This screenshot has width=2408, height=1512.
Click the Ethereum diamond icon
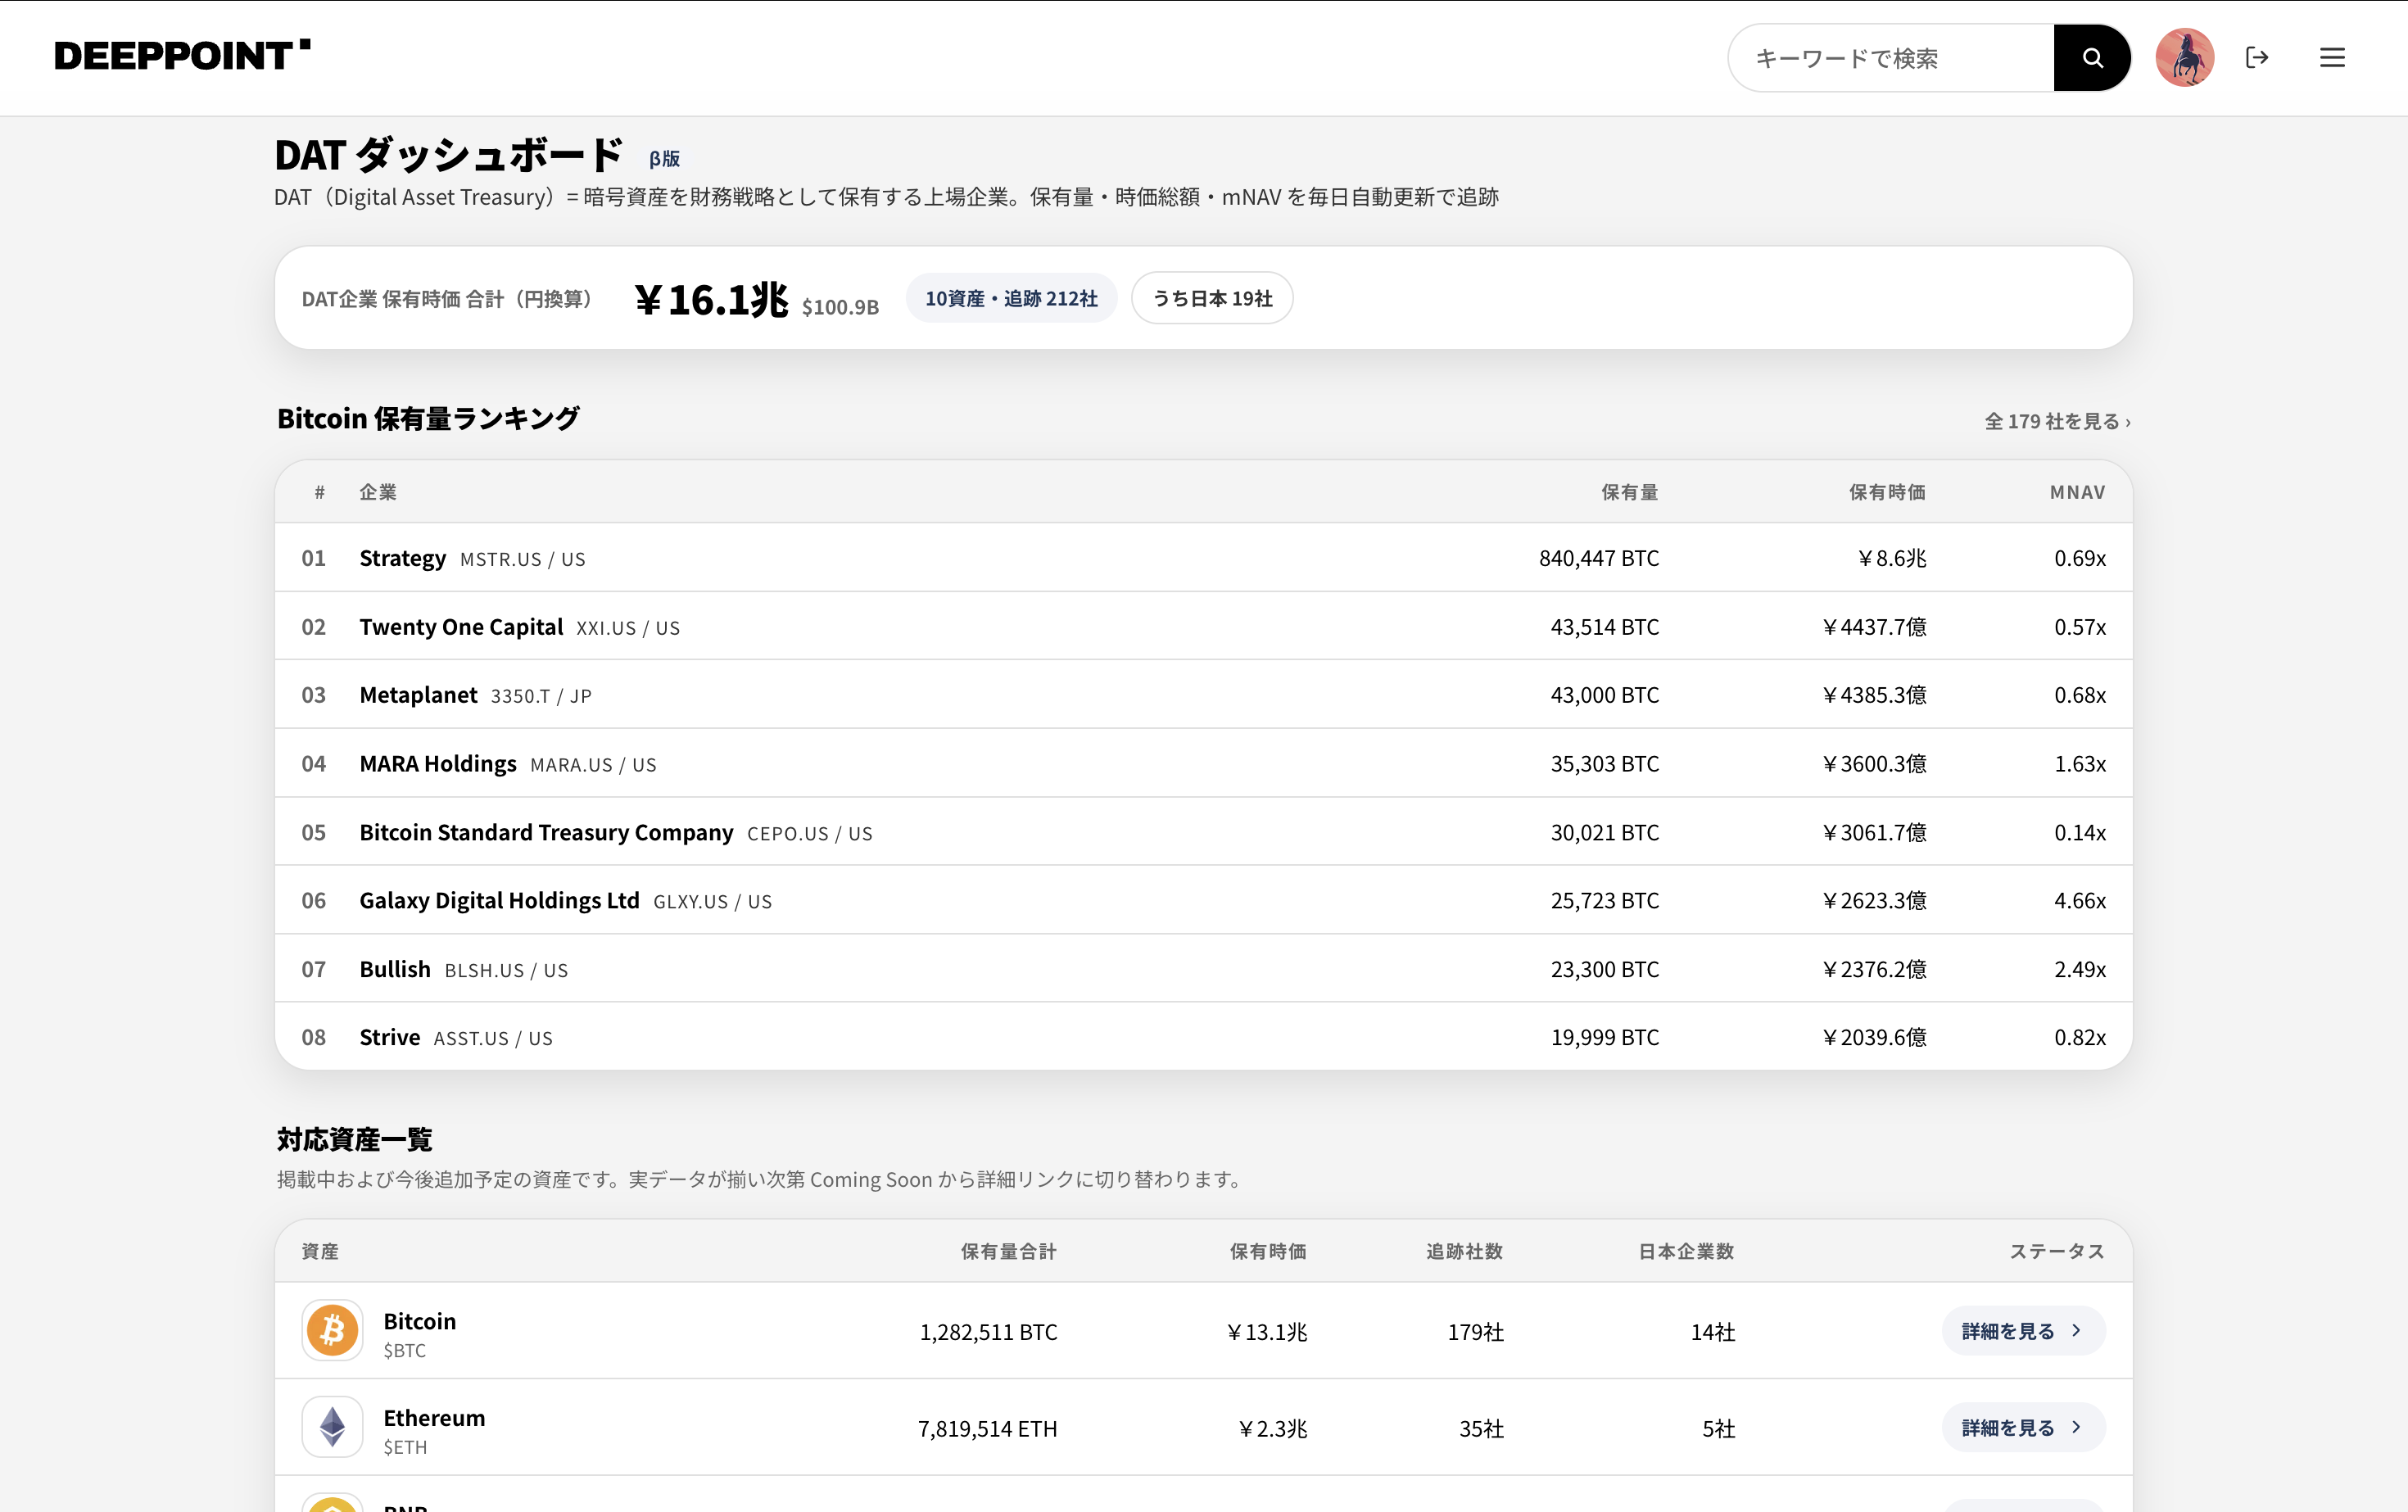332,1427
